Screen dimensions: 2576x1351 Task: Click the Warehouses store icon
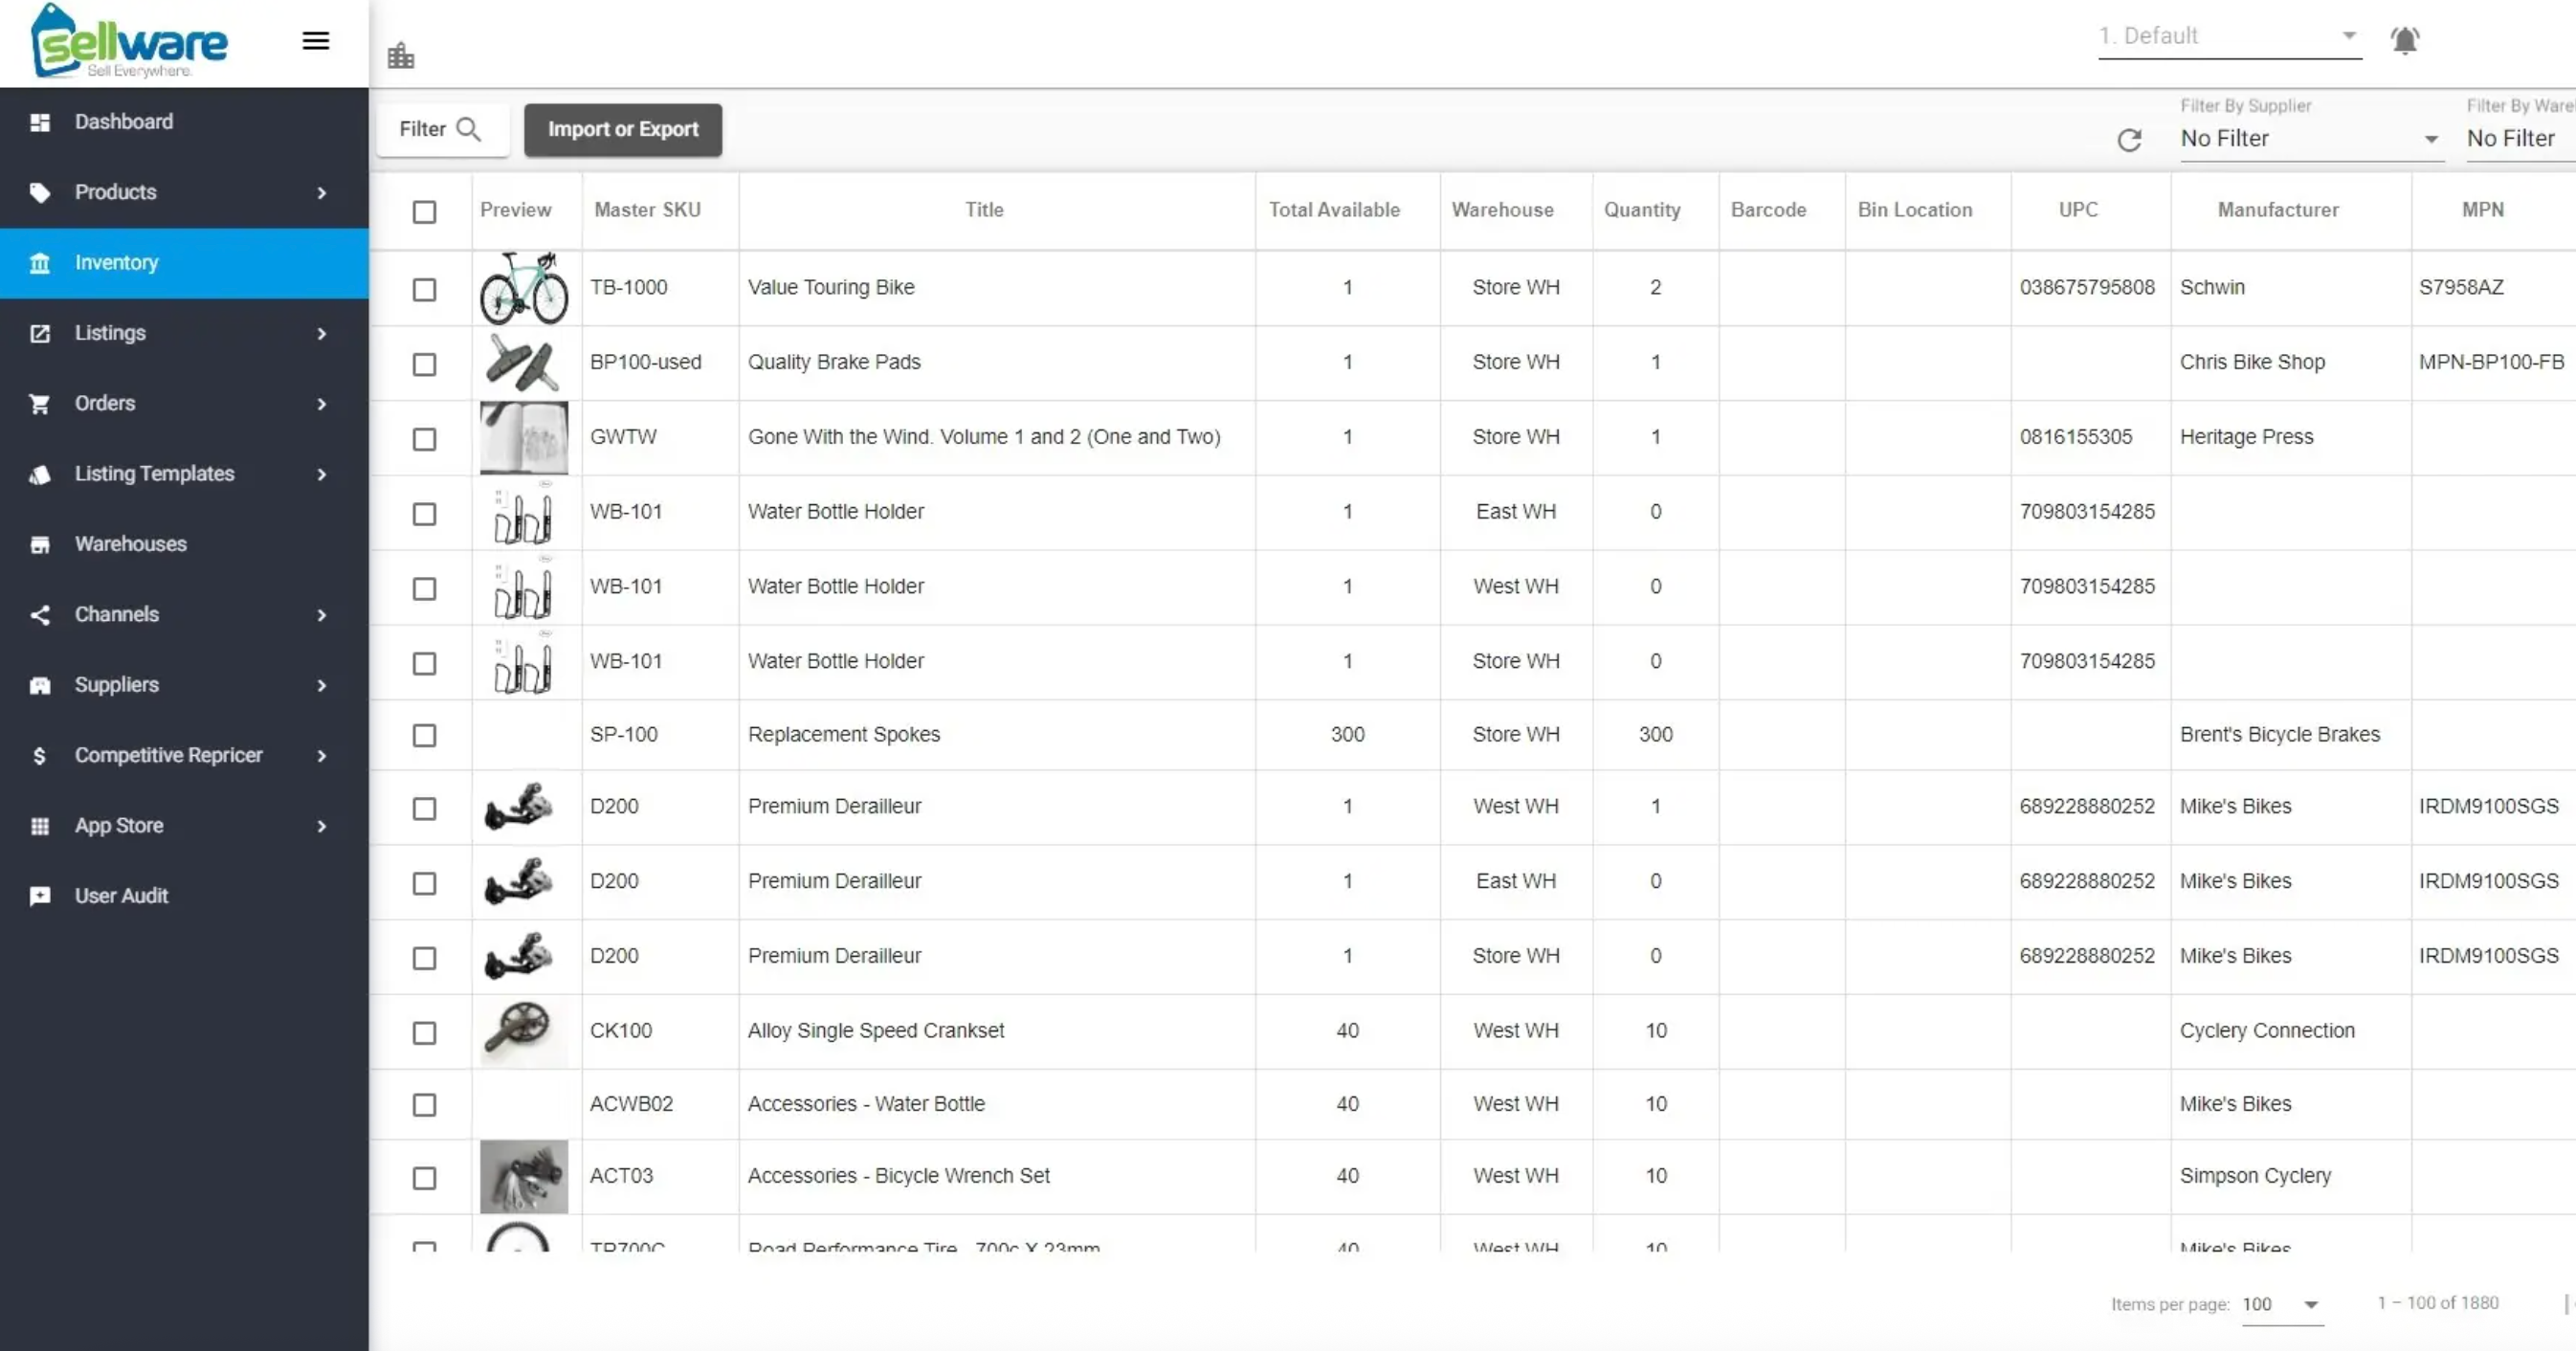click(40, 544)
